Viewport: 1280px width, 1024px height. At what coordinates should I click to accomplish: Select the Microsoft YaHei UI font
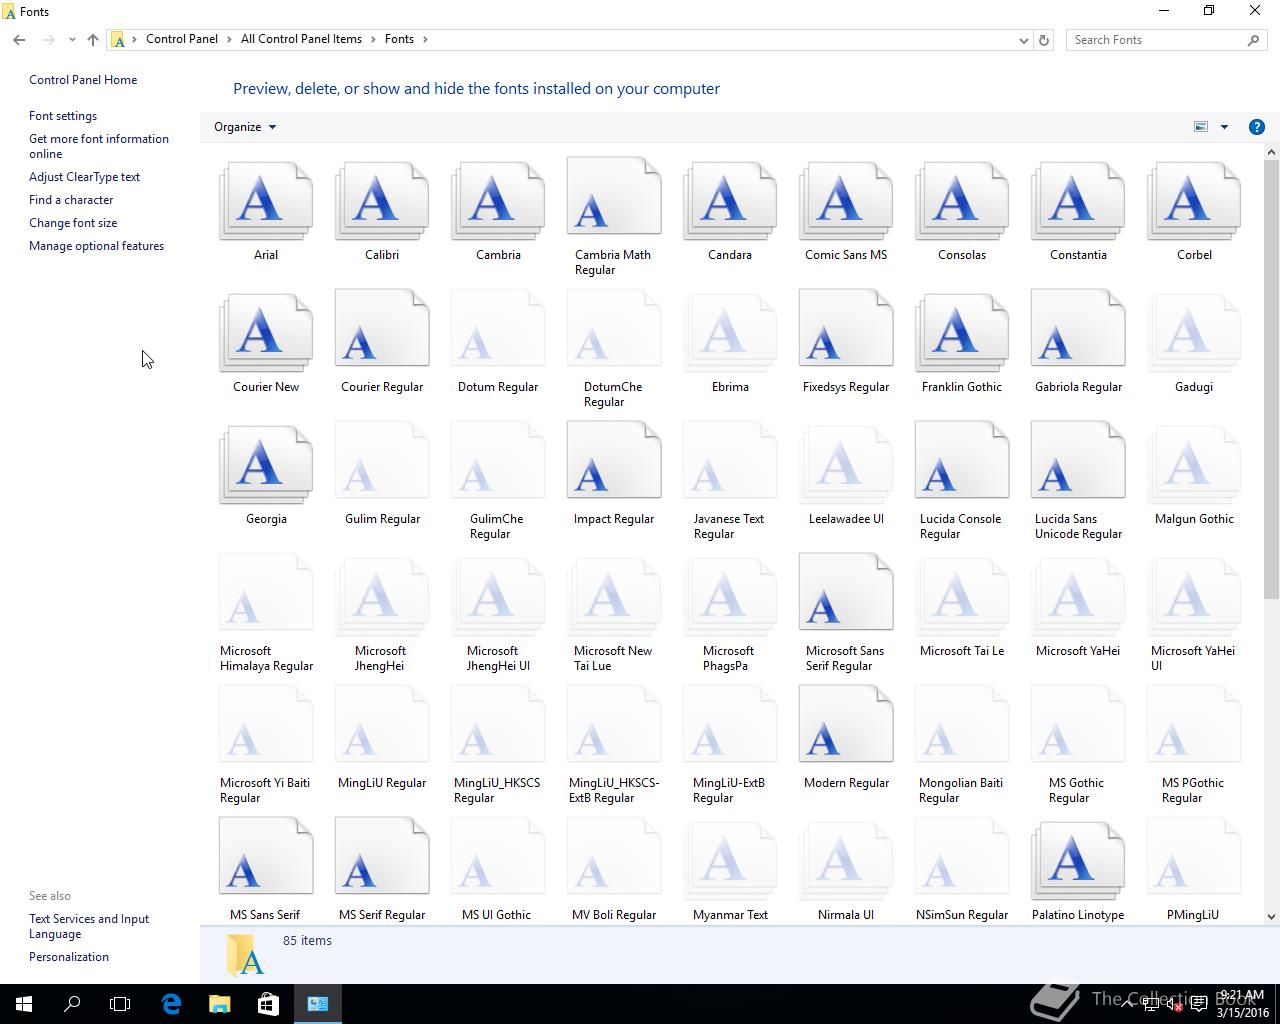click(1193, 596)
